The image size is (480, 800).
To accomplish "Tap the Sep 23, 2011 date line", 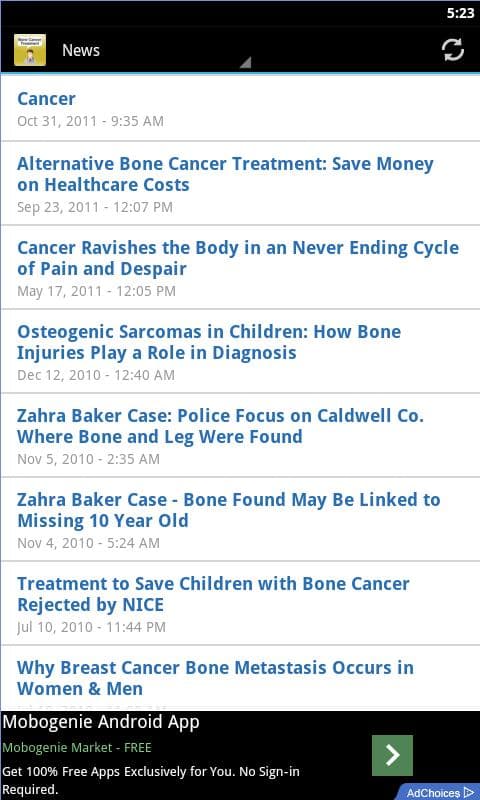I will tap(95, 207).
